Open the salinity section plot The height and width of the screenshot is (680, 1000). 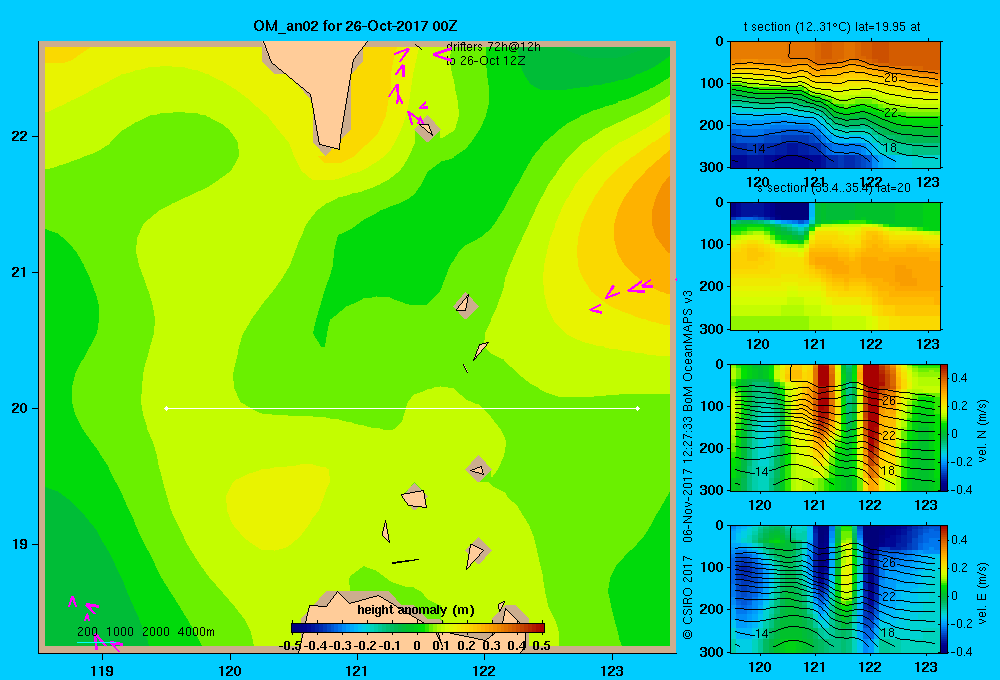835,266
